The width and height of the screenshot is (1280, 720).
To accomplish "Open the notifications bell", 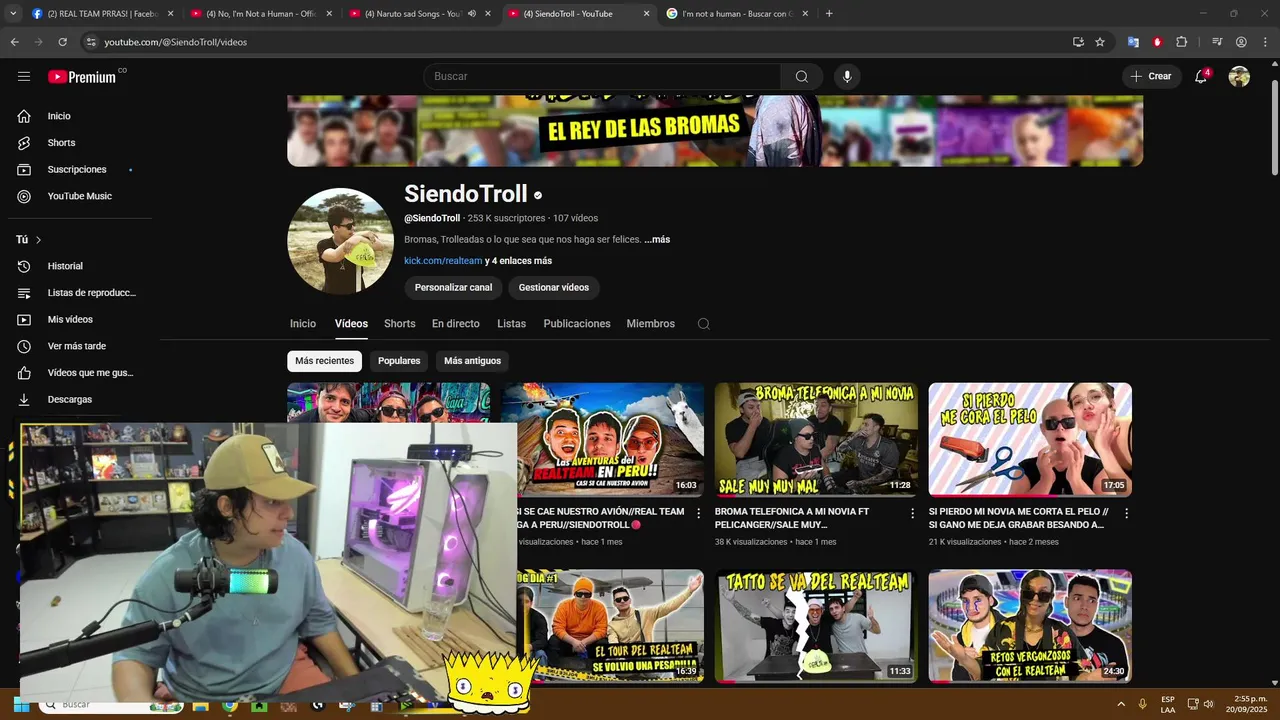I will pos(1201,76).
